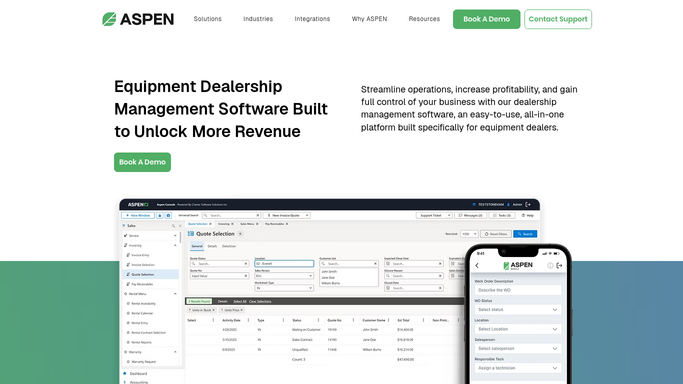Choose John Smith in Customer List
The height and width of the screenshot is (384, 683).
click(x=329, y=272)
